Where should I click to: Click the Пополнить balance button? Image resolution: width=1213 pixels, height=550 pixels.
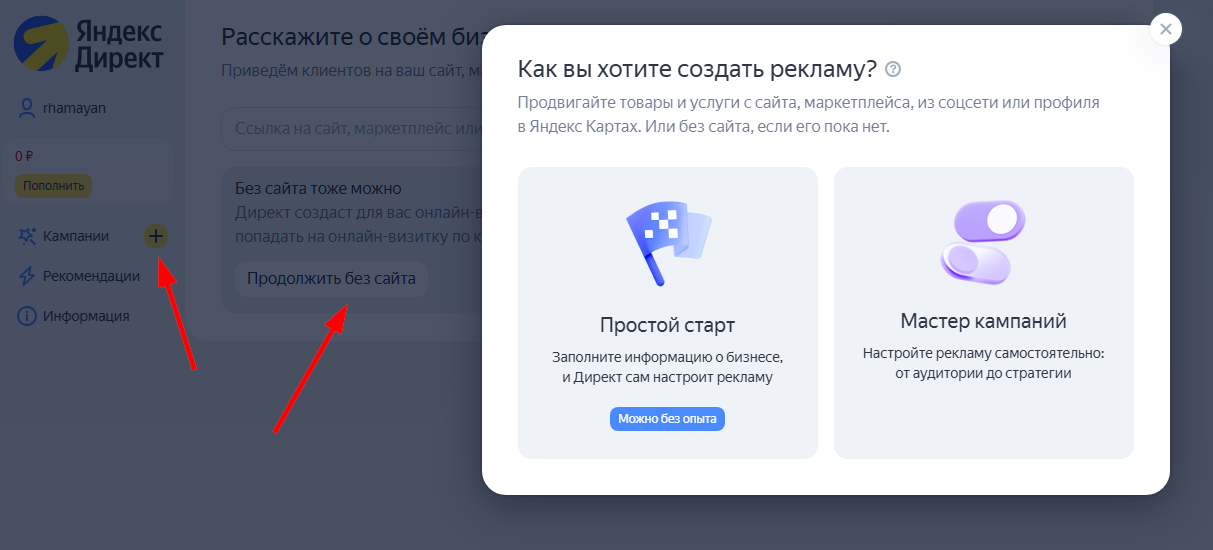pos(53,186)
